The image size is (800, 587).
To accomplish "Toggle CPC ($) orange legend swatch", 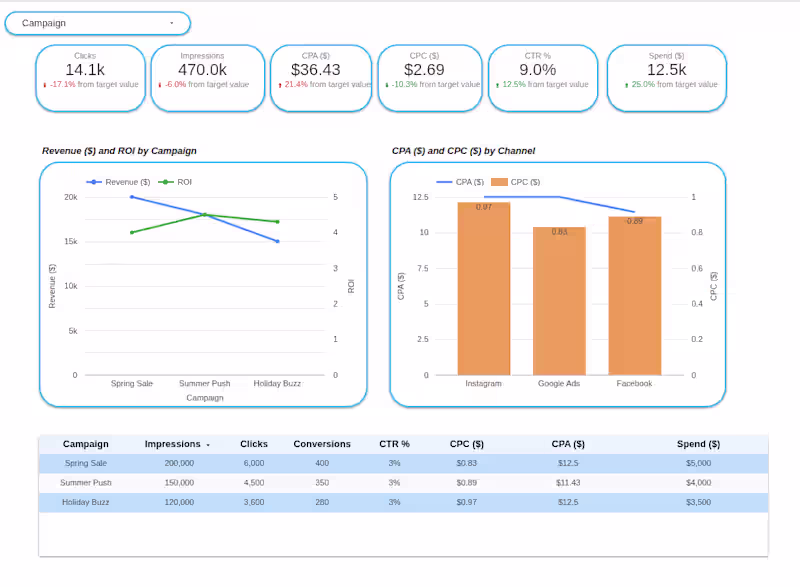I will (499, 182).
